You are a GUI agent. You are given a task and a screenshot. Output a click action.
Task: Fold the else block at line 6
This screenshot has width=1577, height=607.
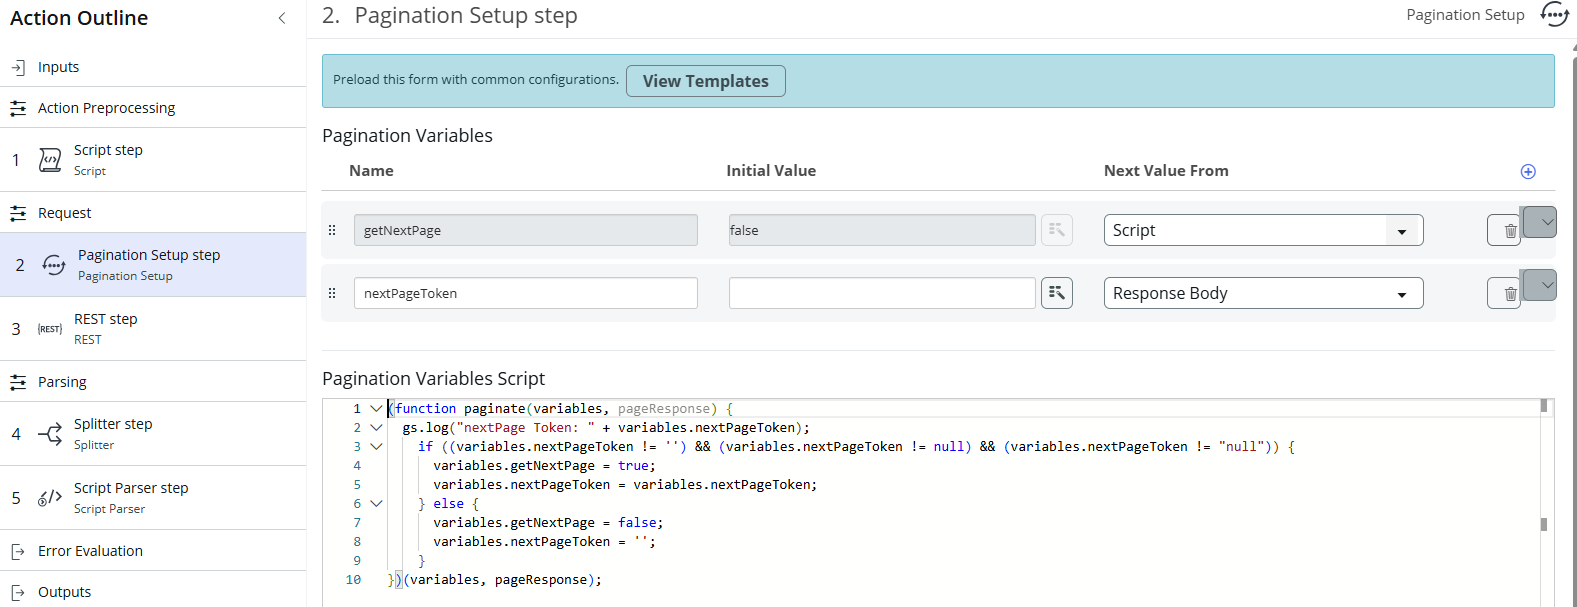click(x=376, y=504)
